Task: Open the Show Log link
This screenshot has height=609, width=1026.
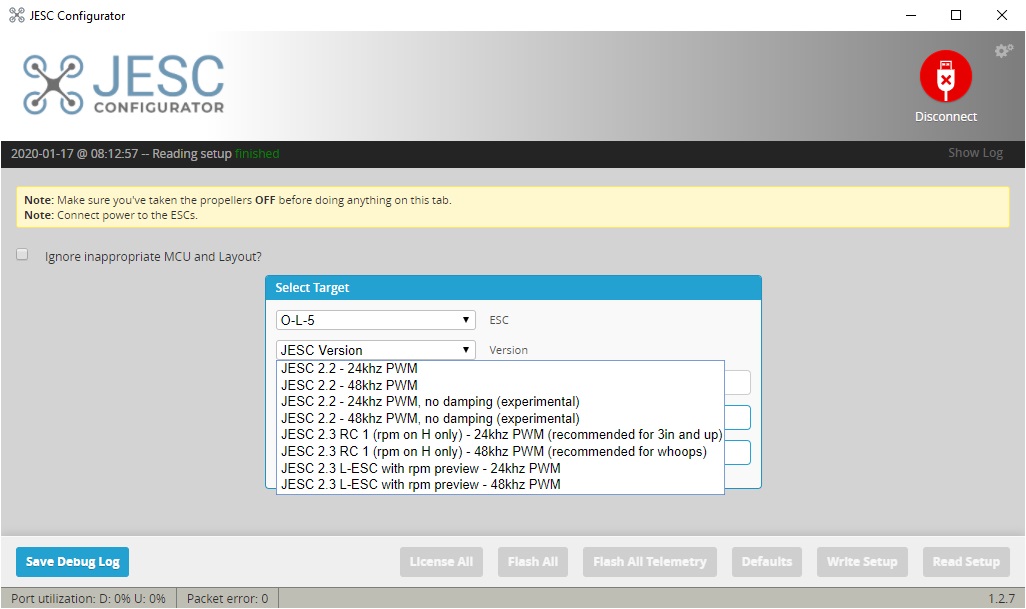Action: pos(976,153)
